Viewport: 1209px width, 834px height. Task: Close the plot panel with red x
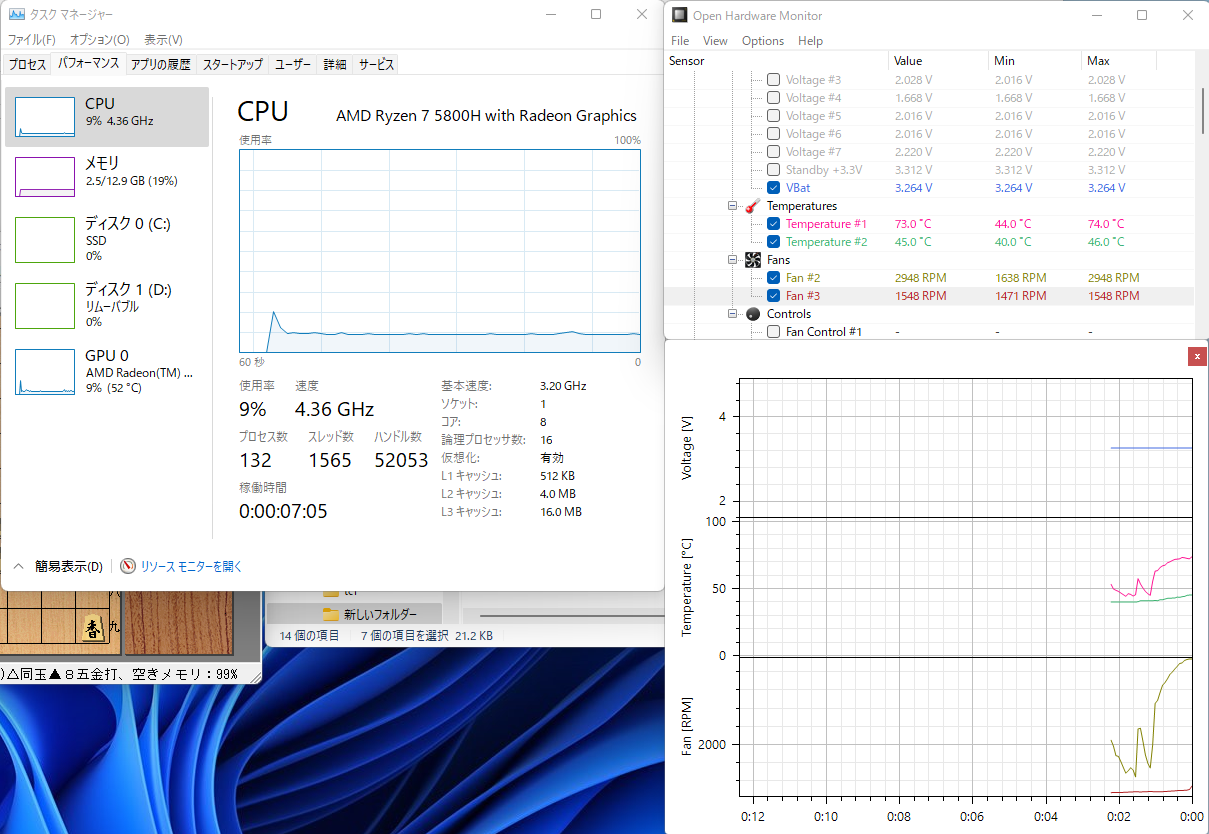pos(1197,356)
